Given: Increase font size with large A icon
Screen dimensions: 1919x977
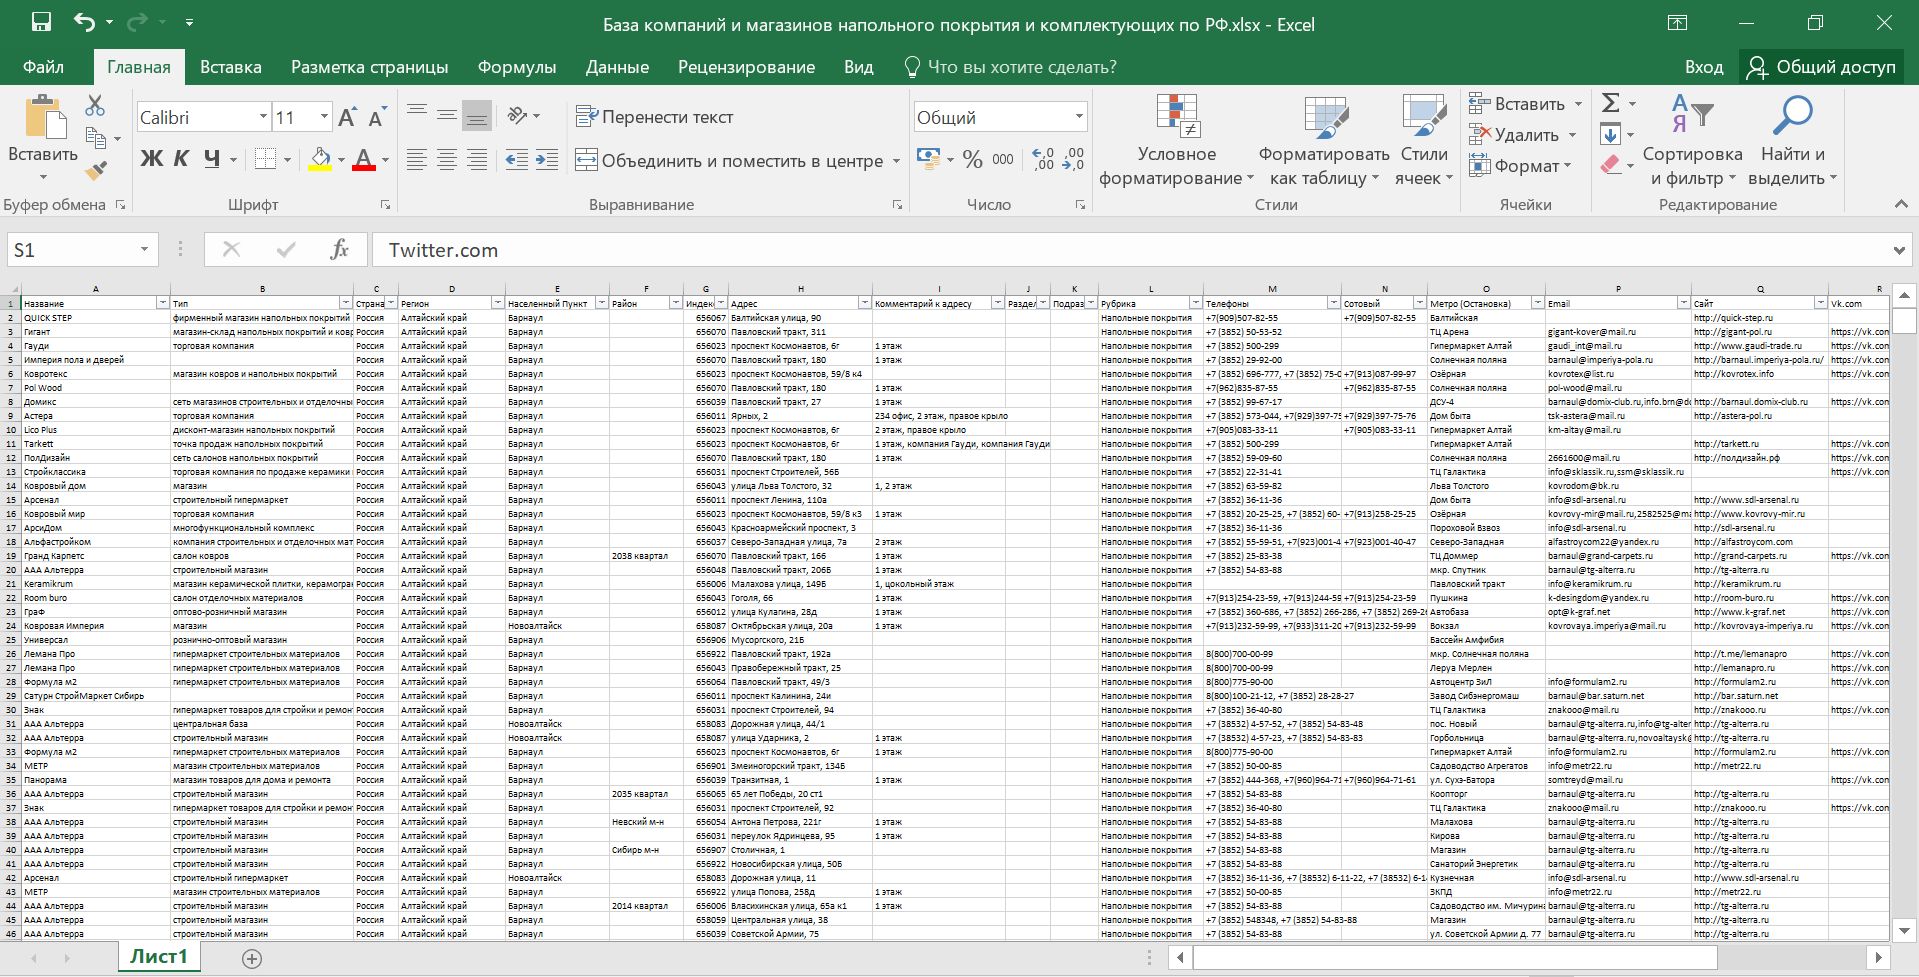Looking at the screenshot, I should (347, 118).
